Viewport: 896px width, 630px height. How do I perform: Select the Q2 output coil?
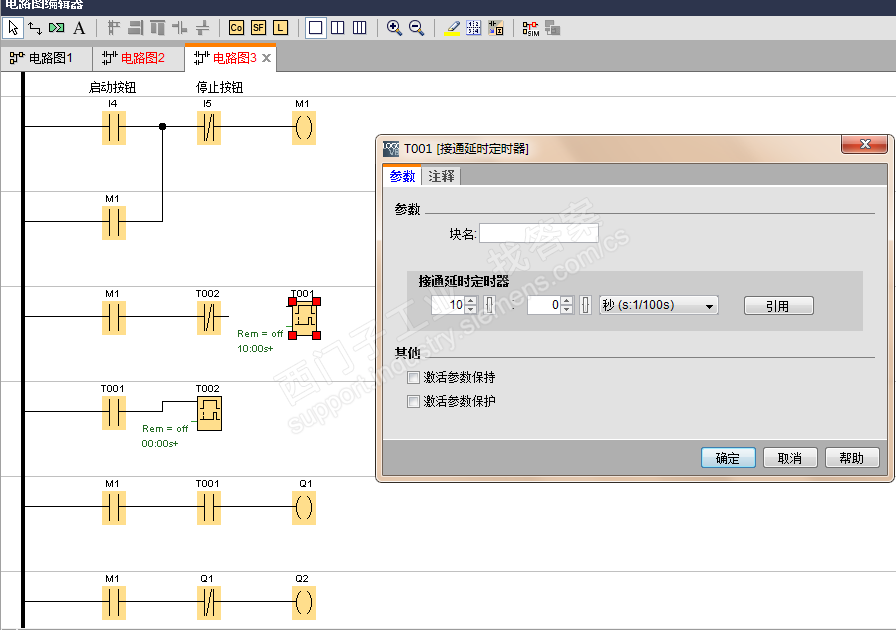tap(303, 603)
